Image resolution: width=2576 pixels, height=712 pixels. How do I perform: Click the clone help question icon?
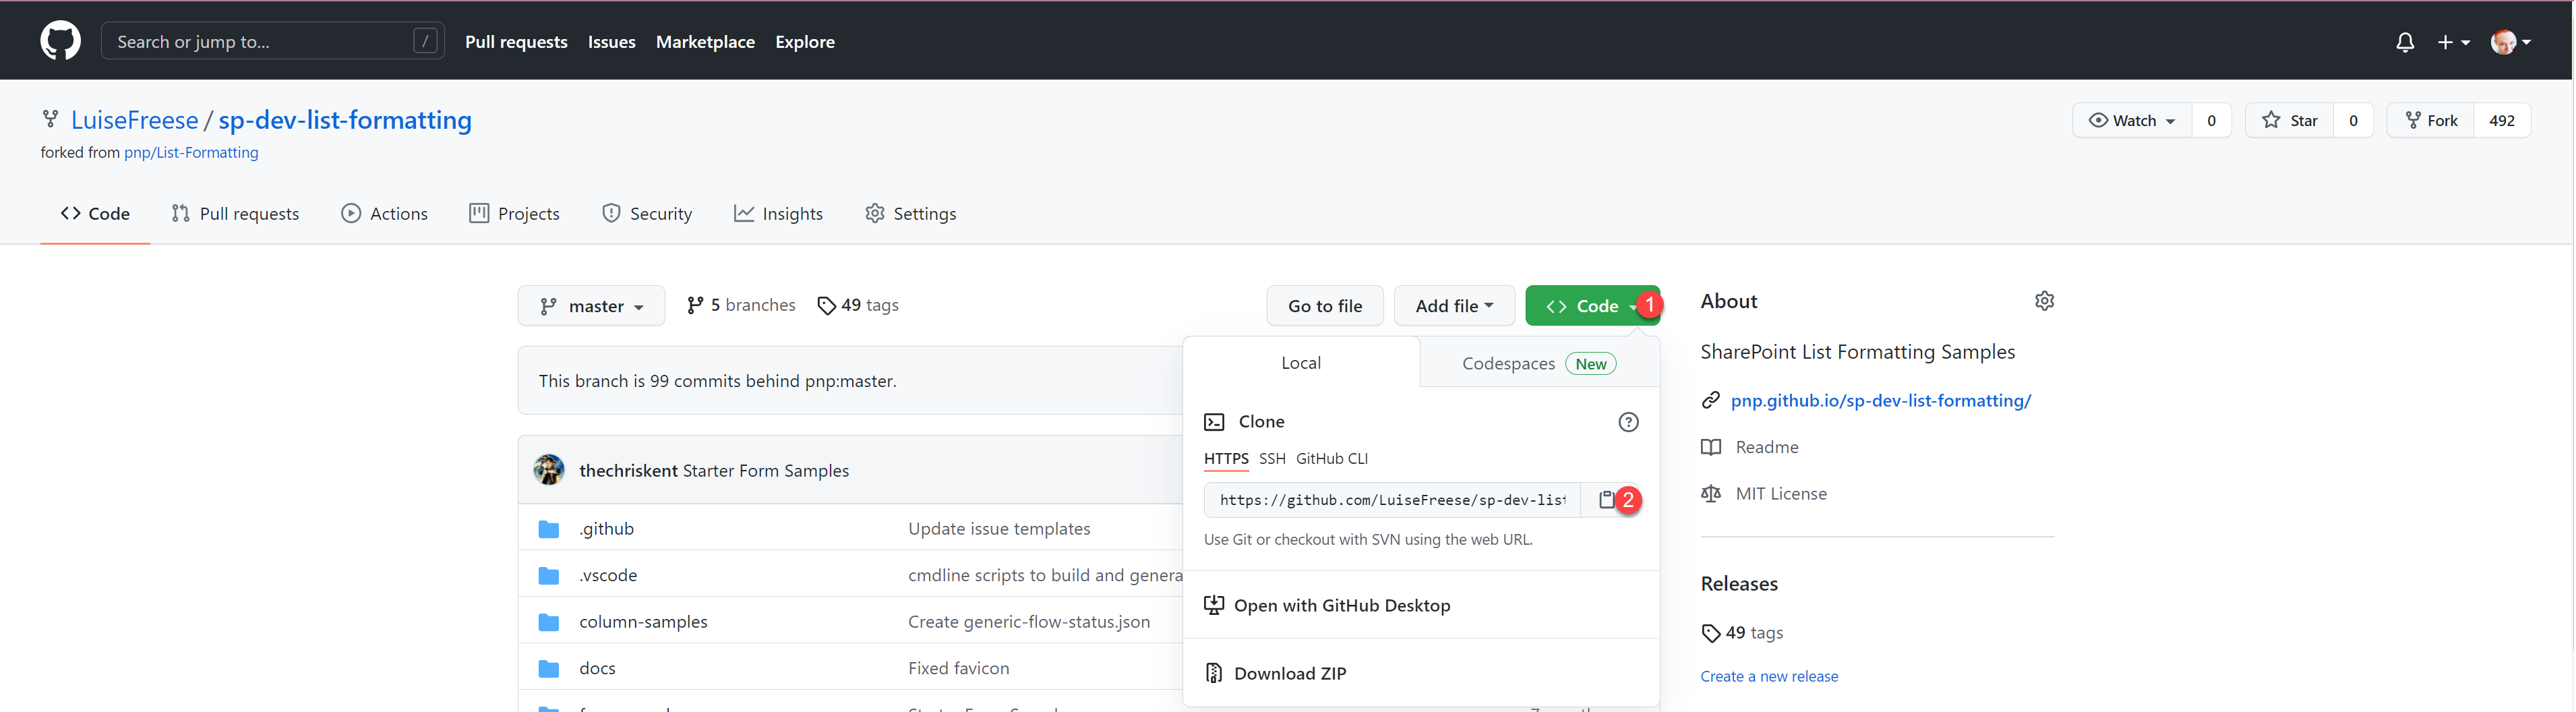[1628, 422]
